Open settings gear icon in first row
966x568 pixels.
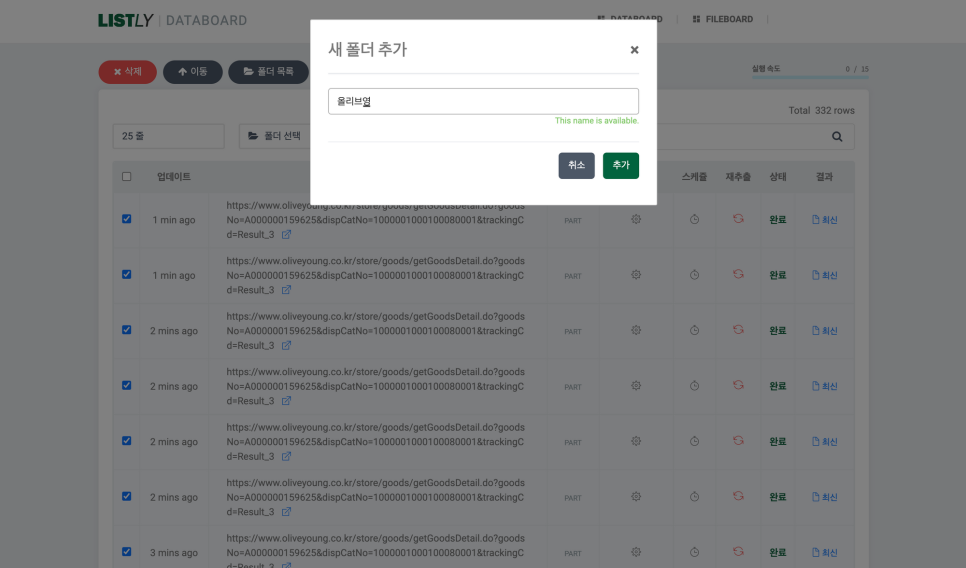coord(636,219)
